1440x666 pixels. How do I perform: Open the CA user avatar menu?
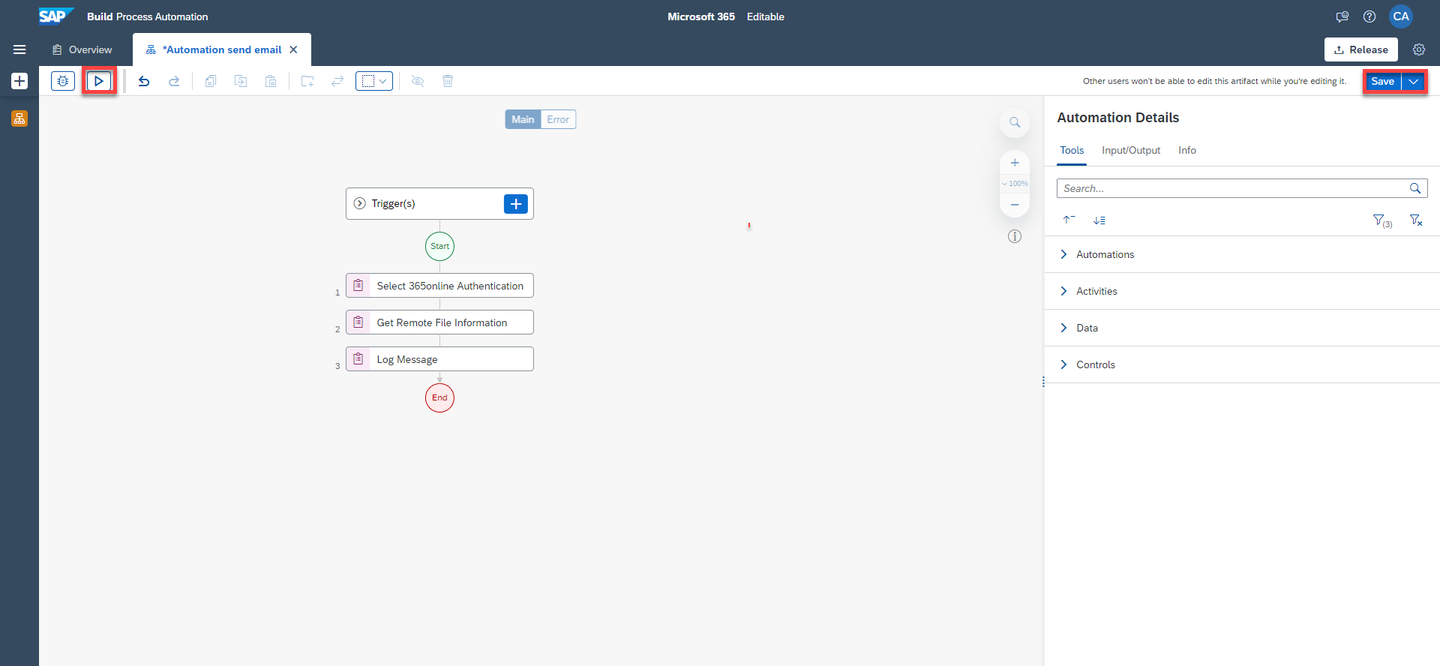(1401, 16)
